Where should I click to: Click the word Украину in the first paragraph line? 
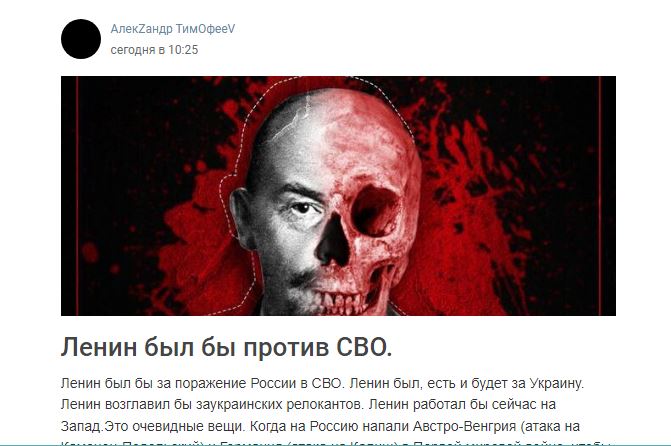pos(556,384)
